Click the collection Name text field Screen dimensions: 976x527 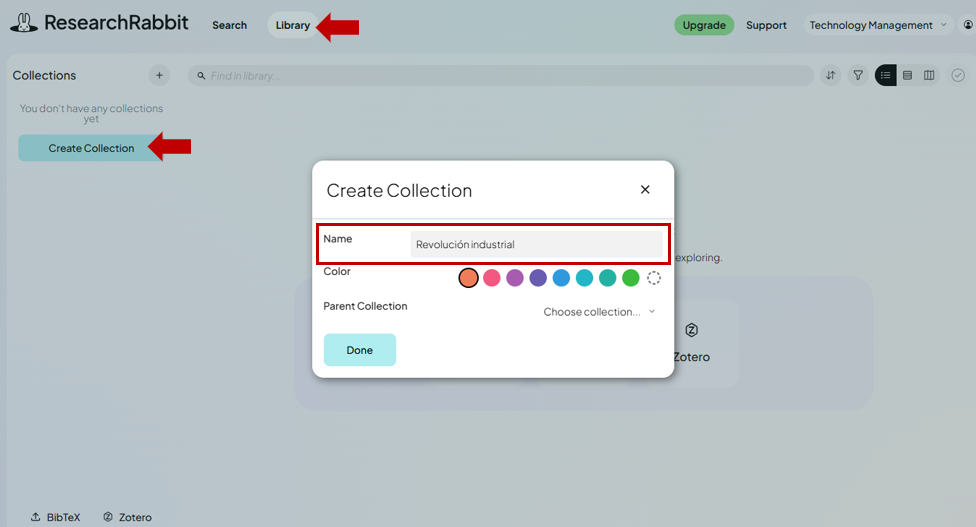click(x=536, y=244)
